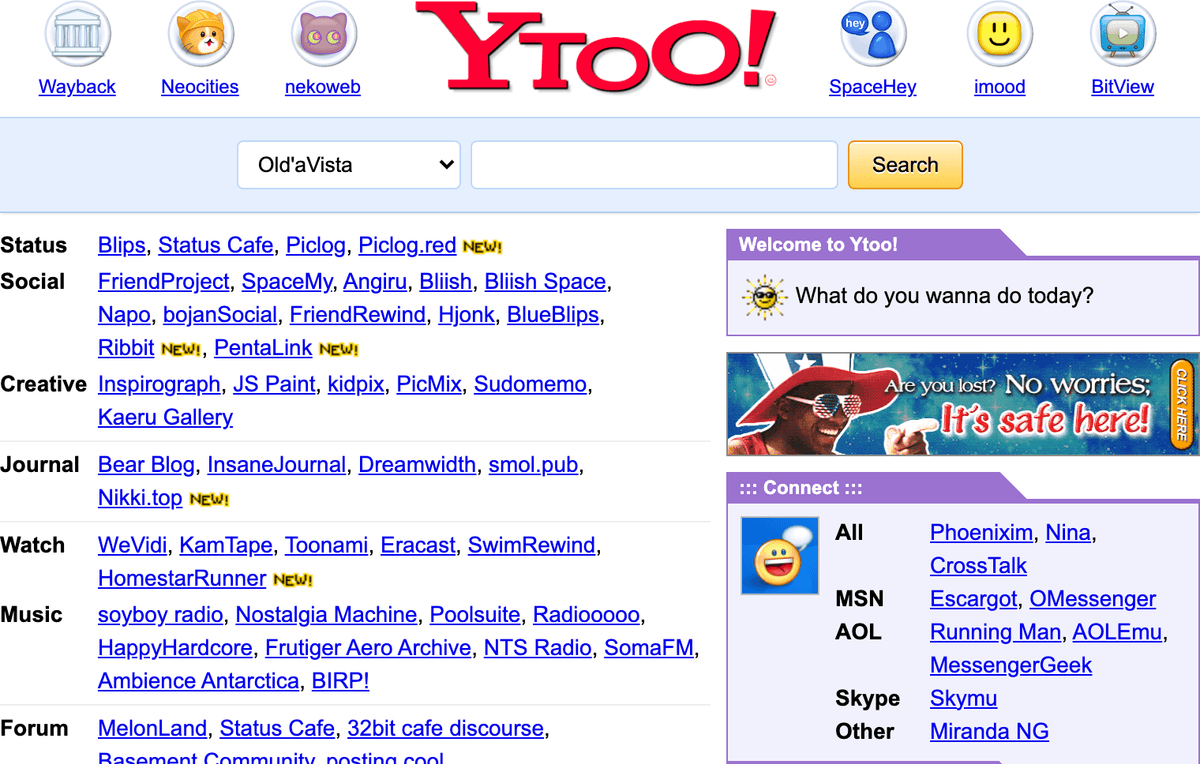This screenshot has width=1200, height=764.
Task: Open the SpaceHey chat bubble icon
Action: pos(873,35)
